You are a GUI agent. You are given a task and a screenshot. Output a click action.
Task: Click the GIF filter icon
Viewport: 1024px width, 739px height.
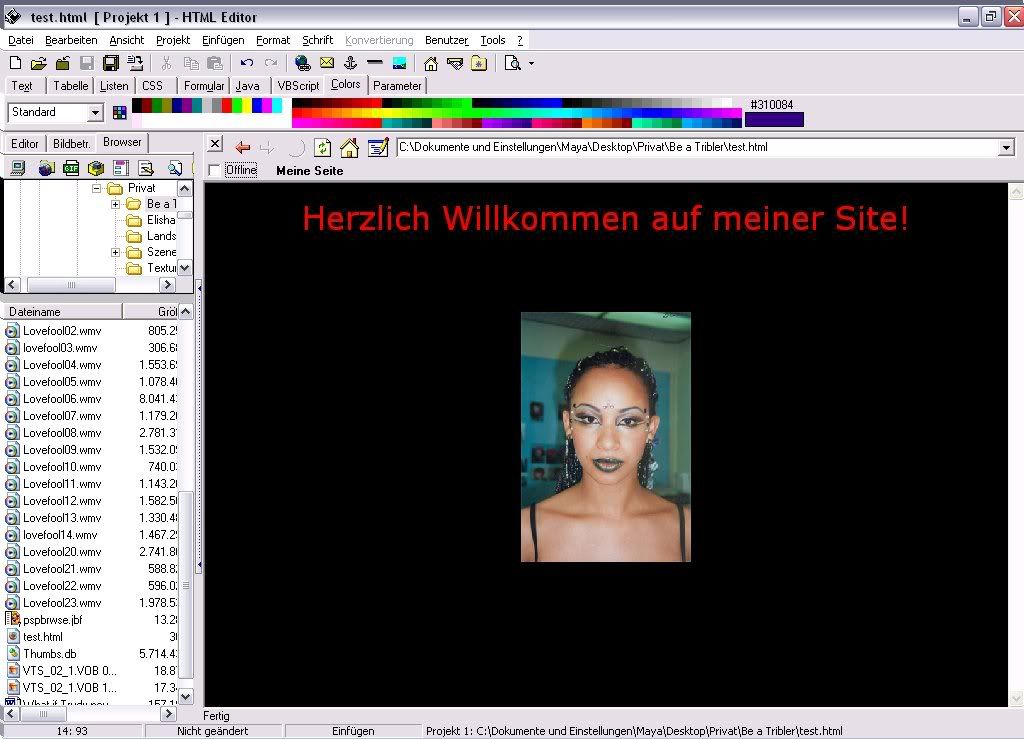tap(71, 168)
